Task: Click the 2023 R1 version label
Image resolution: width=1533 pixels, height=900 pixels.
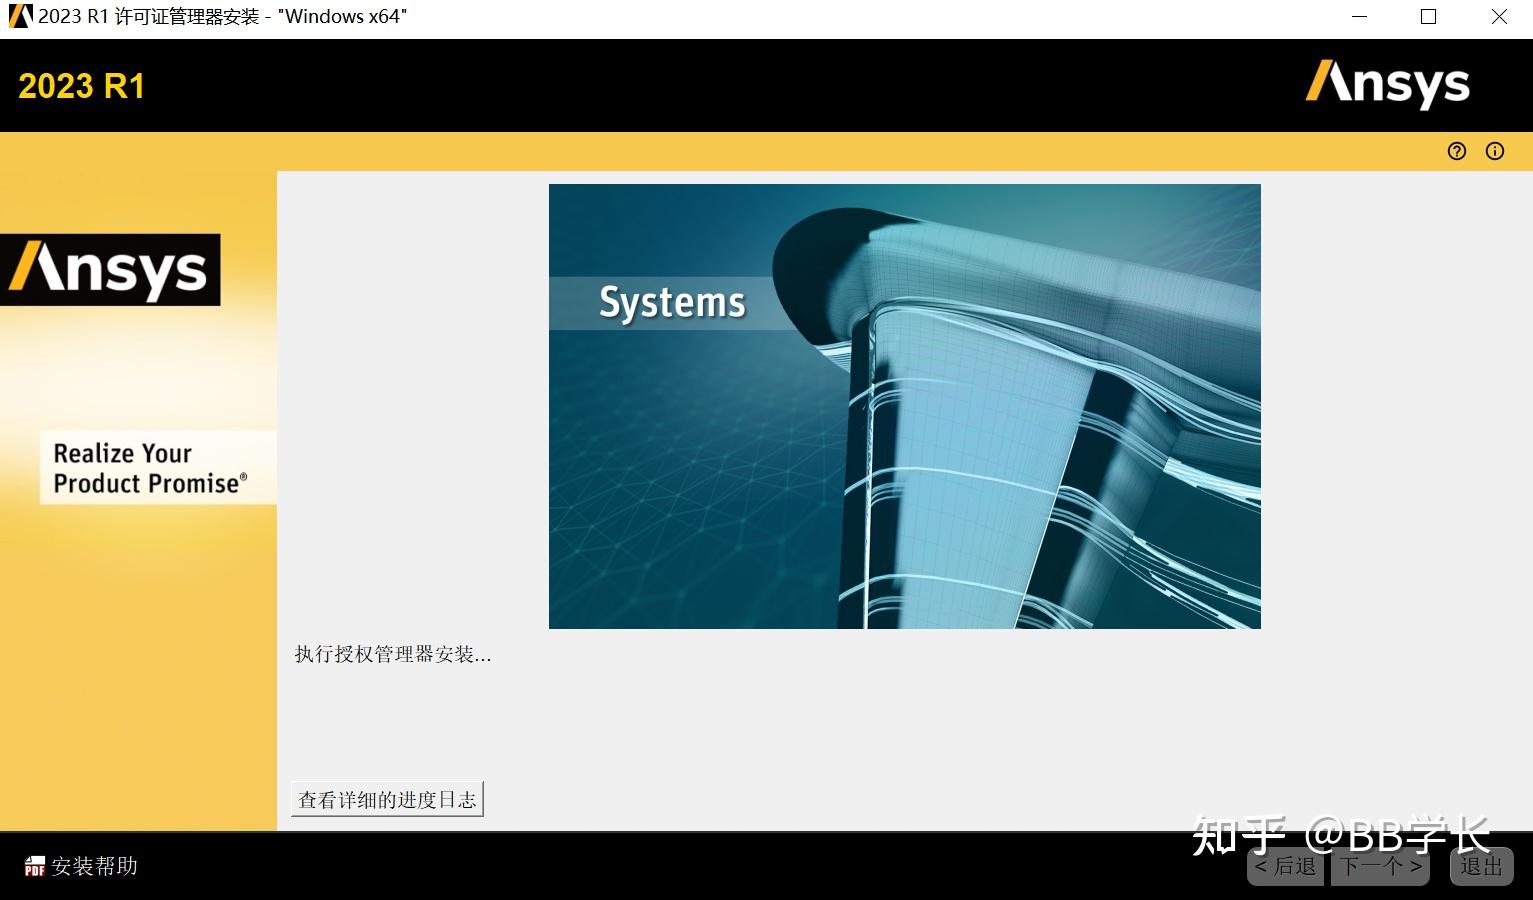Action: pyautogui.click(x=82, y=85)
